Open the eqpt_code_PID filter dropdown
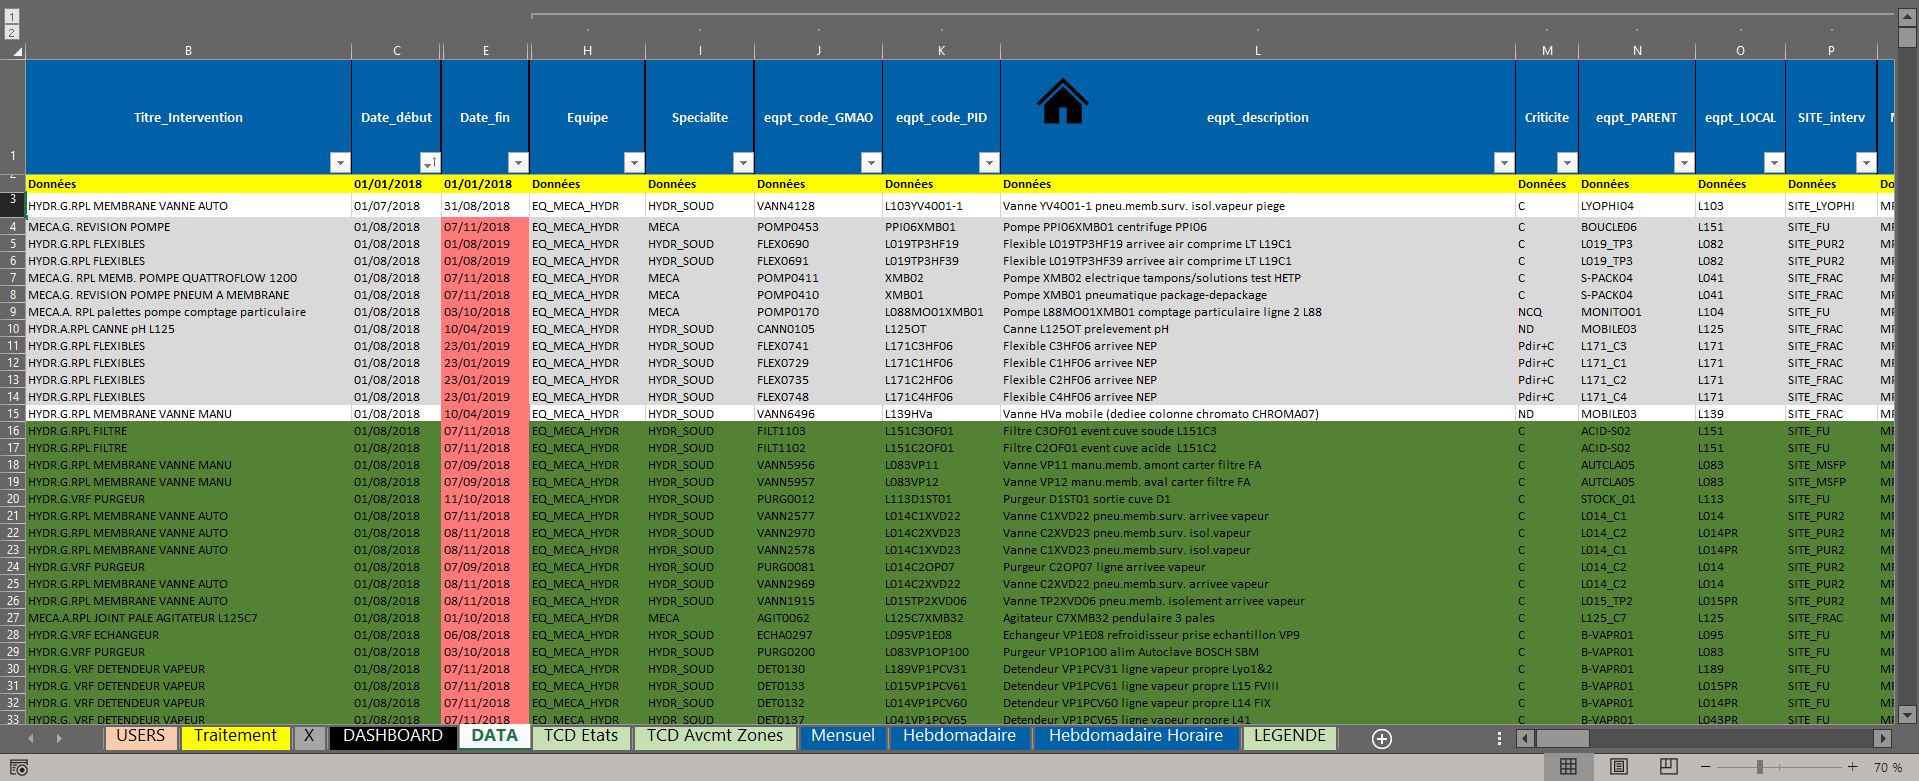The width and height of the screenshot is (1919, 781). pyautogui.click(x=988, y=163)
